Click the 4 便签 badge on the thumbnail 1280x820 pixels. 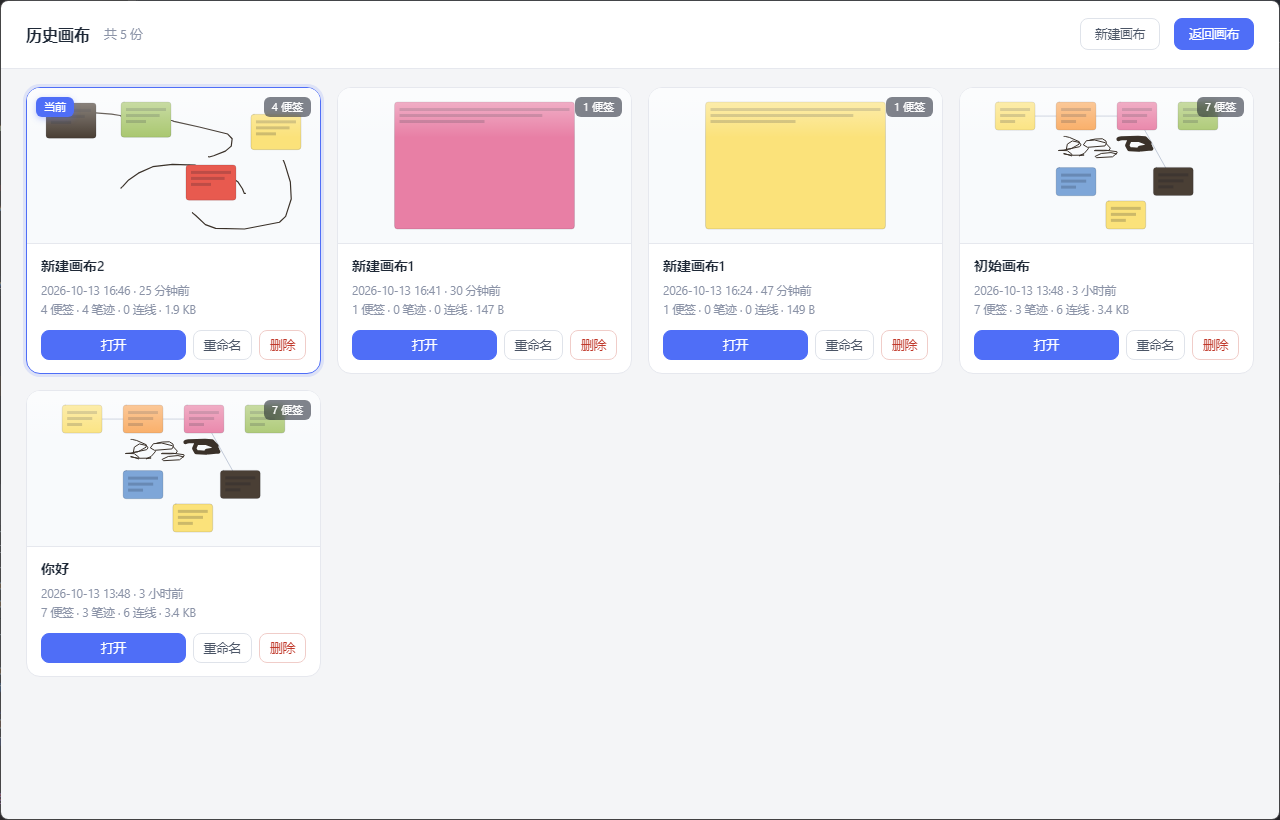[287, 107]
